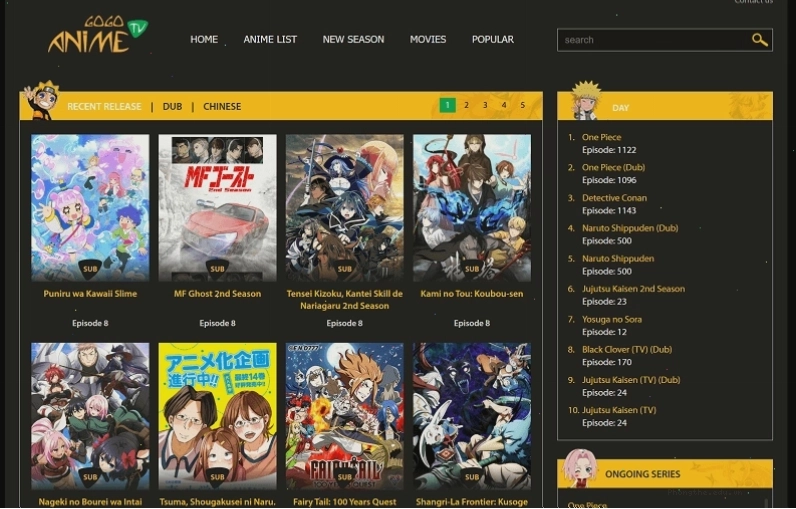Click the MF Ghost 2nd Season title link
This screenshot has width=796, height=509.
tap(217, 294)
